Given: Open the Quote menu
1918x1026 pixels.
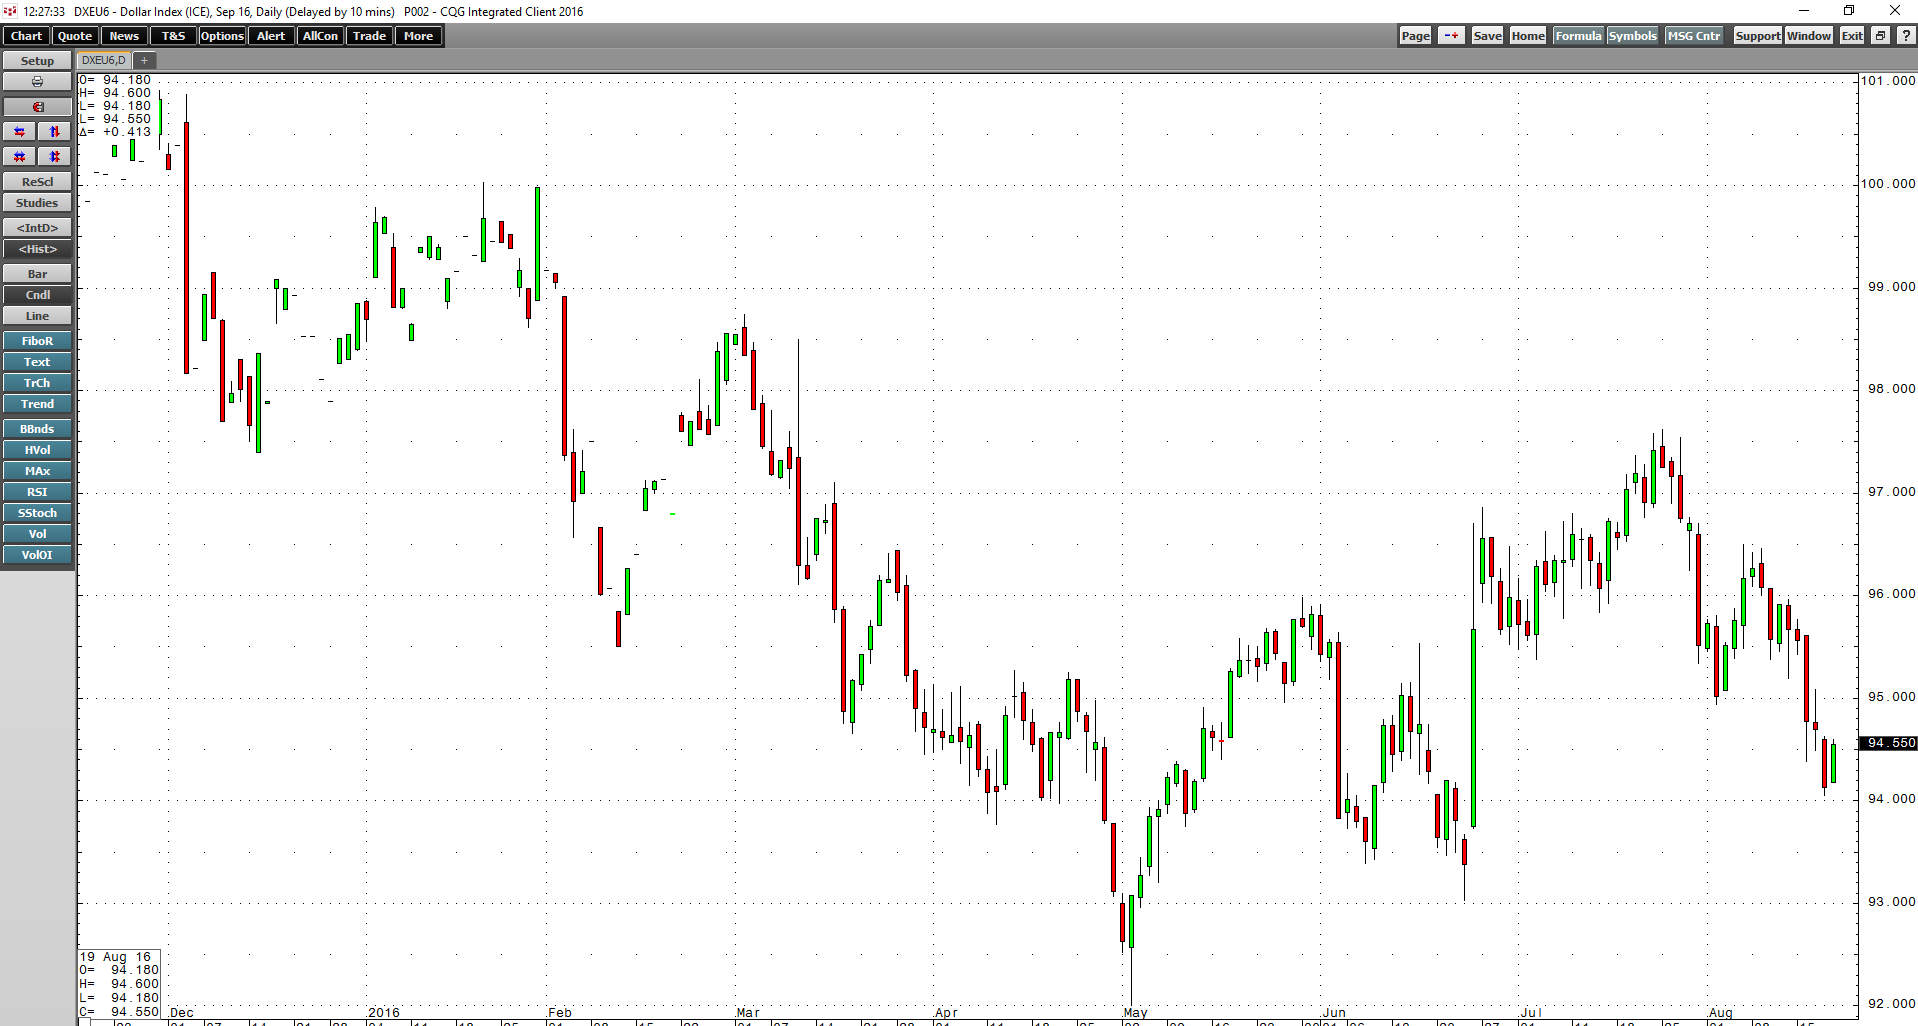Looking at the screenshot, I should 75,36.
